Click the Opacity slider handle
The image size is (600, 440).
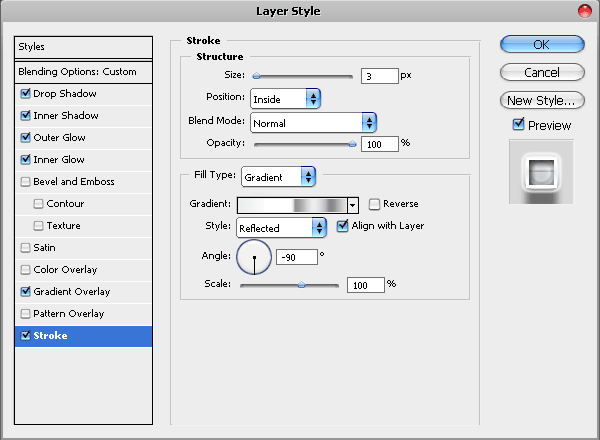352,144
